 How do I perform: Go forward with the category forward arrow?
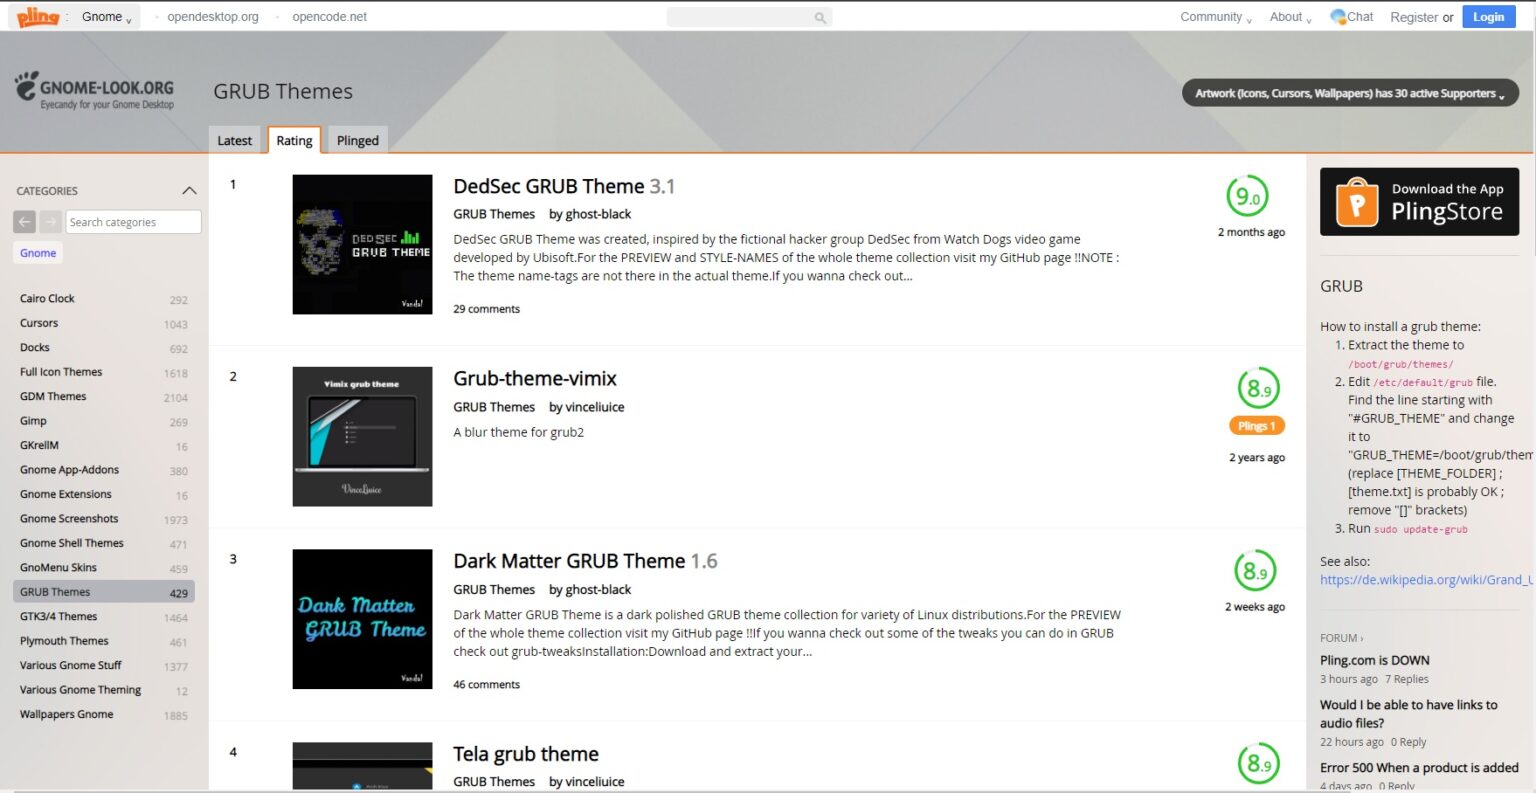coord(50,222)
